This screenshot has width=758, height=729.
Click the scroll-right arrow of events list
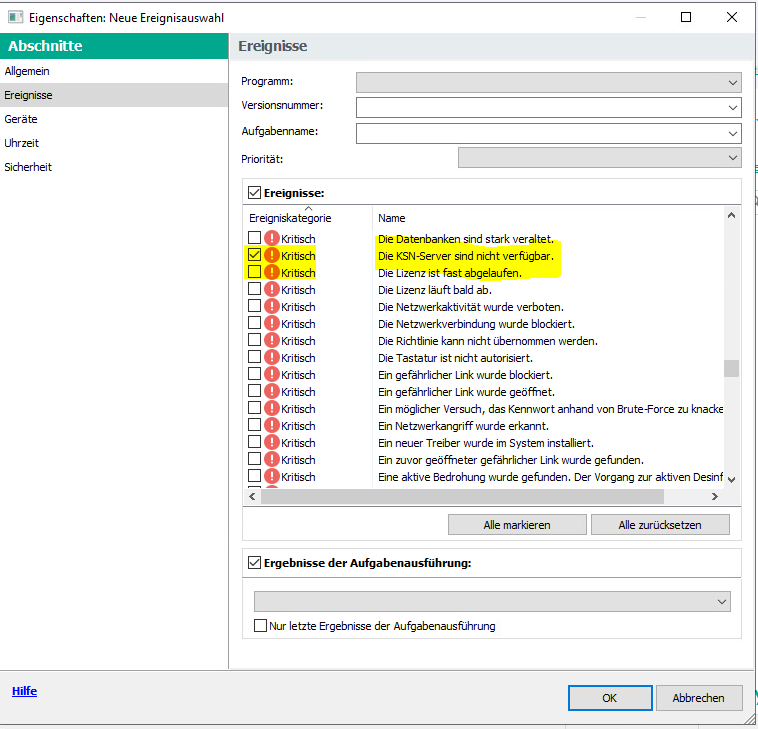(715, 496)
